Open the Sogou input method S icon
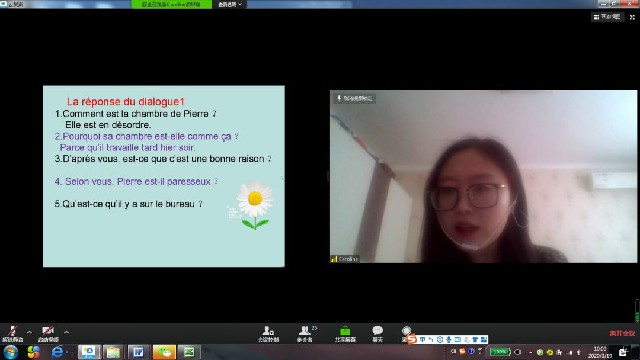 (411, 339)
